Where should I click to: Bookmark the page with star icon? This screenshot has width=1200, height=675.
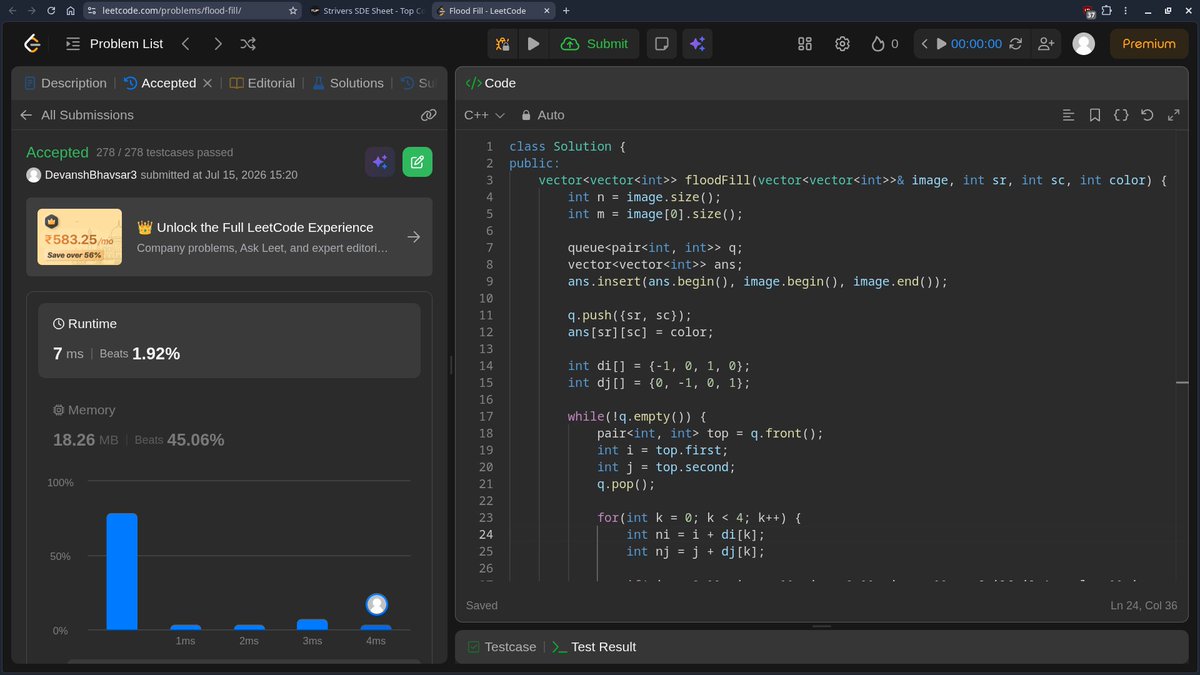(x=292, y=10)
